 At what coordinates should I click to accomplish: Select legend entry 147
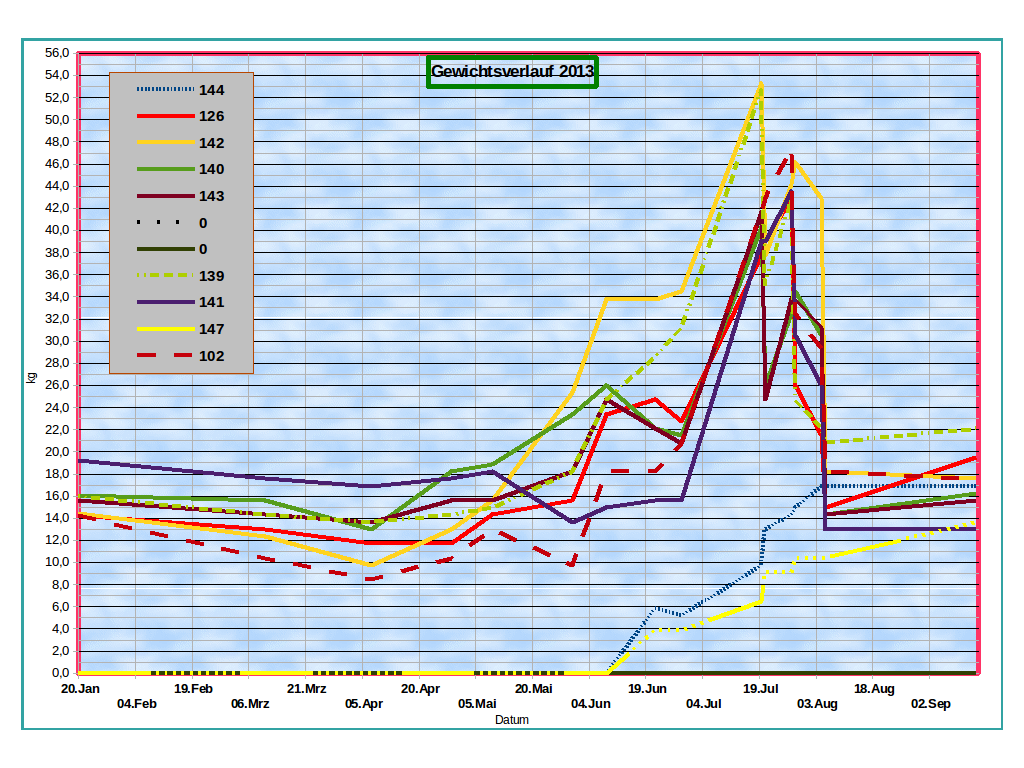coord(180,329)
